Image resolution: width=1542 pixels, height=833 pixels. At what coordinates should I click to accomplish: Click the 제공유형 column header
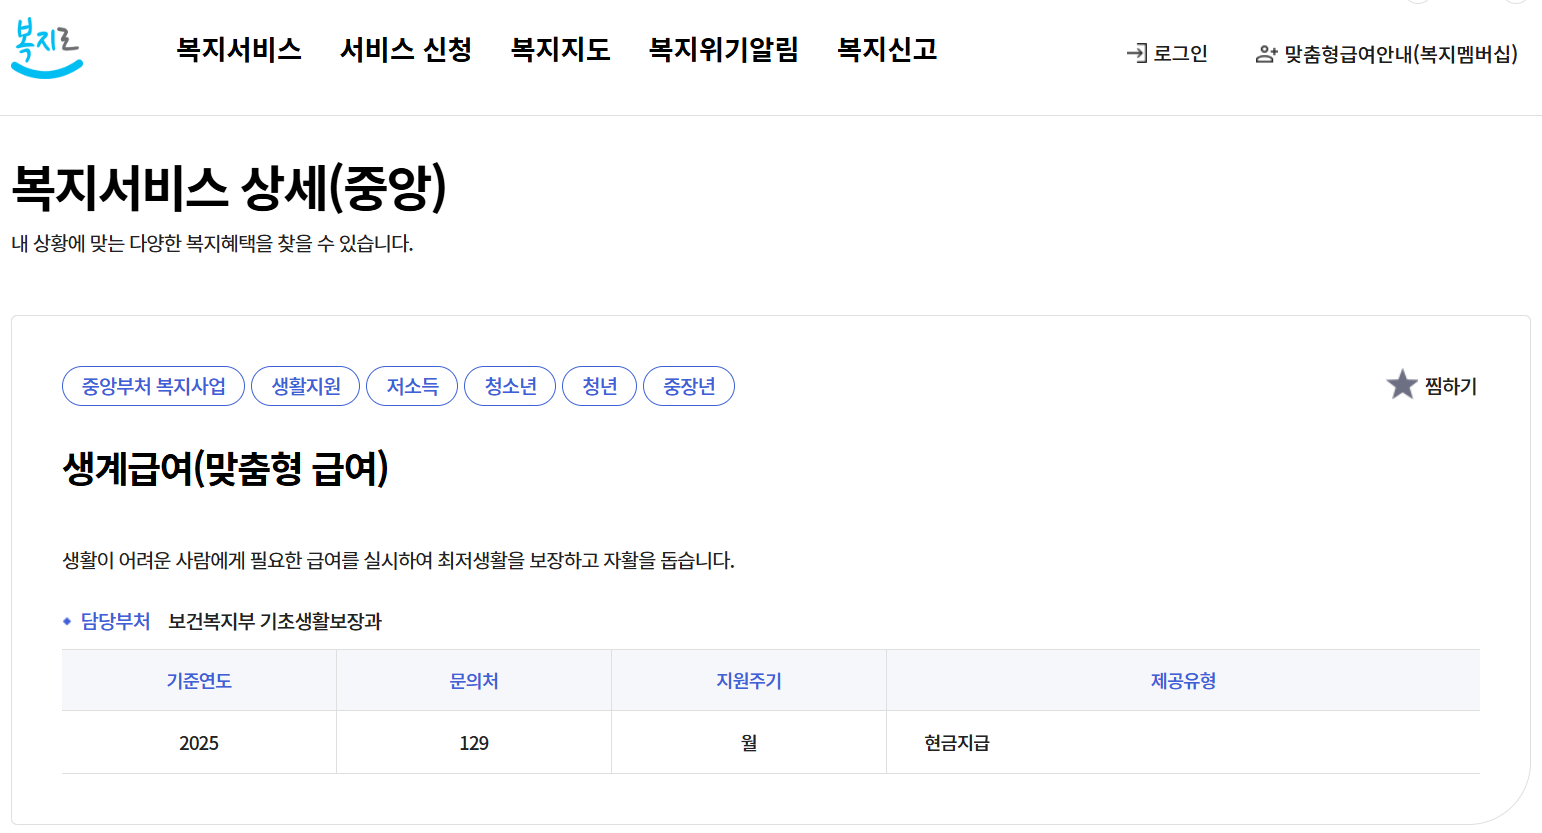(1183, 681)
